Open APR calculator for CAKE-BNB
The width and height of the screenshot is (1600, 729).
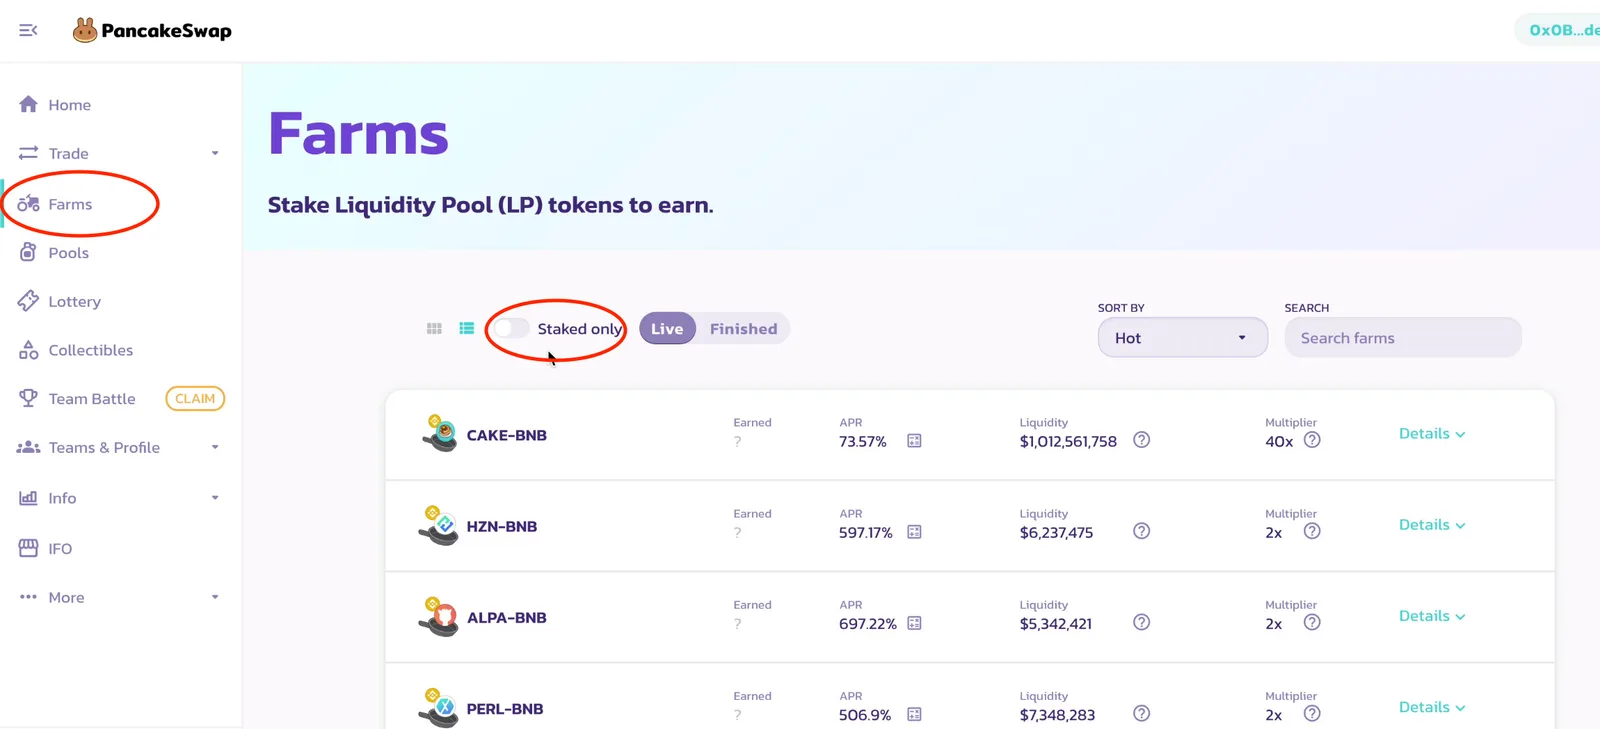pyautogui.click(x=914, y=441)
